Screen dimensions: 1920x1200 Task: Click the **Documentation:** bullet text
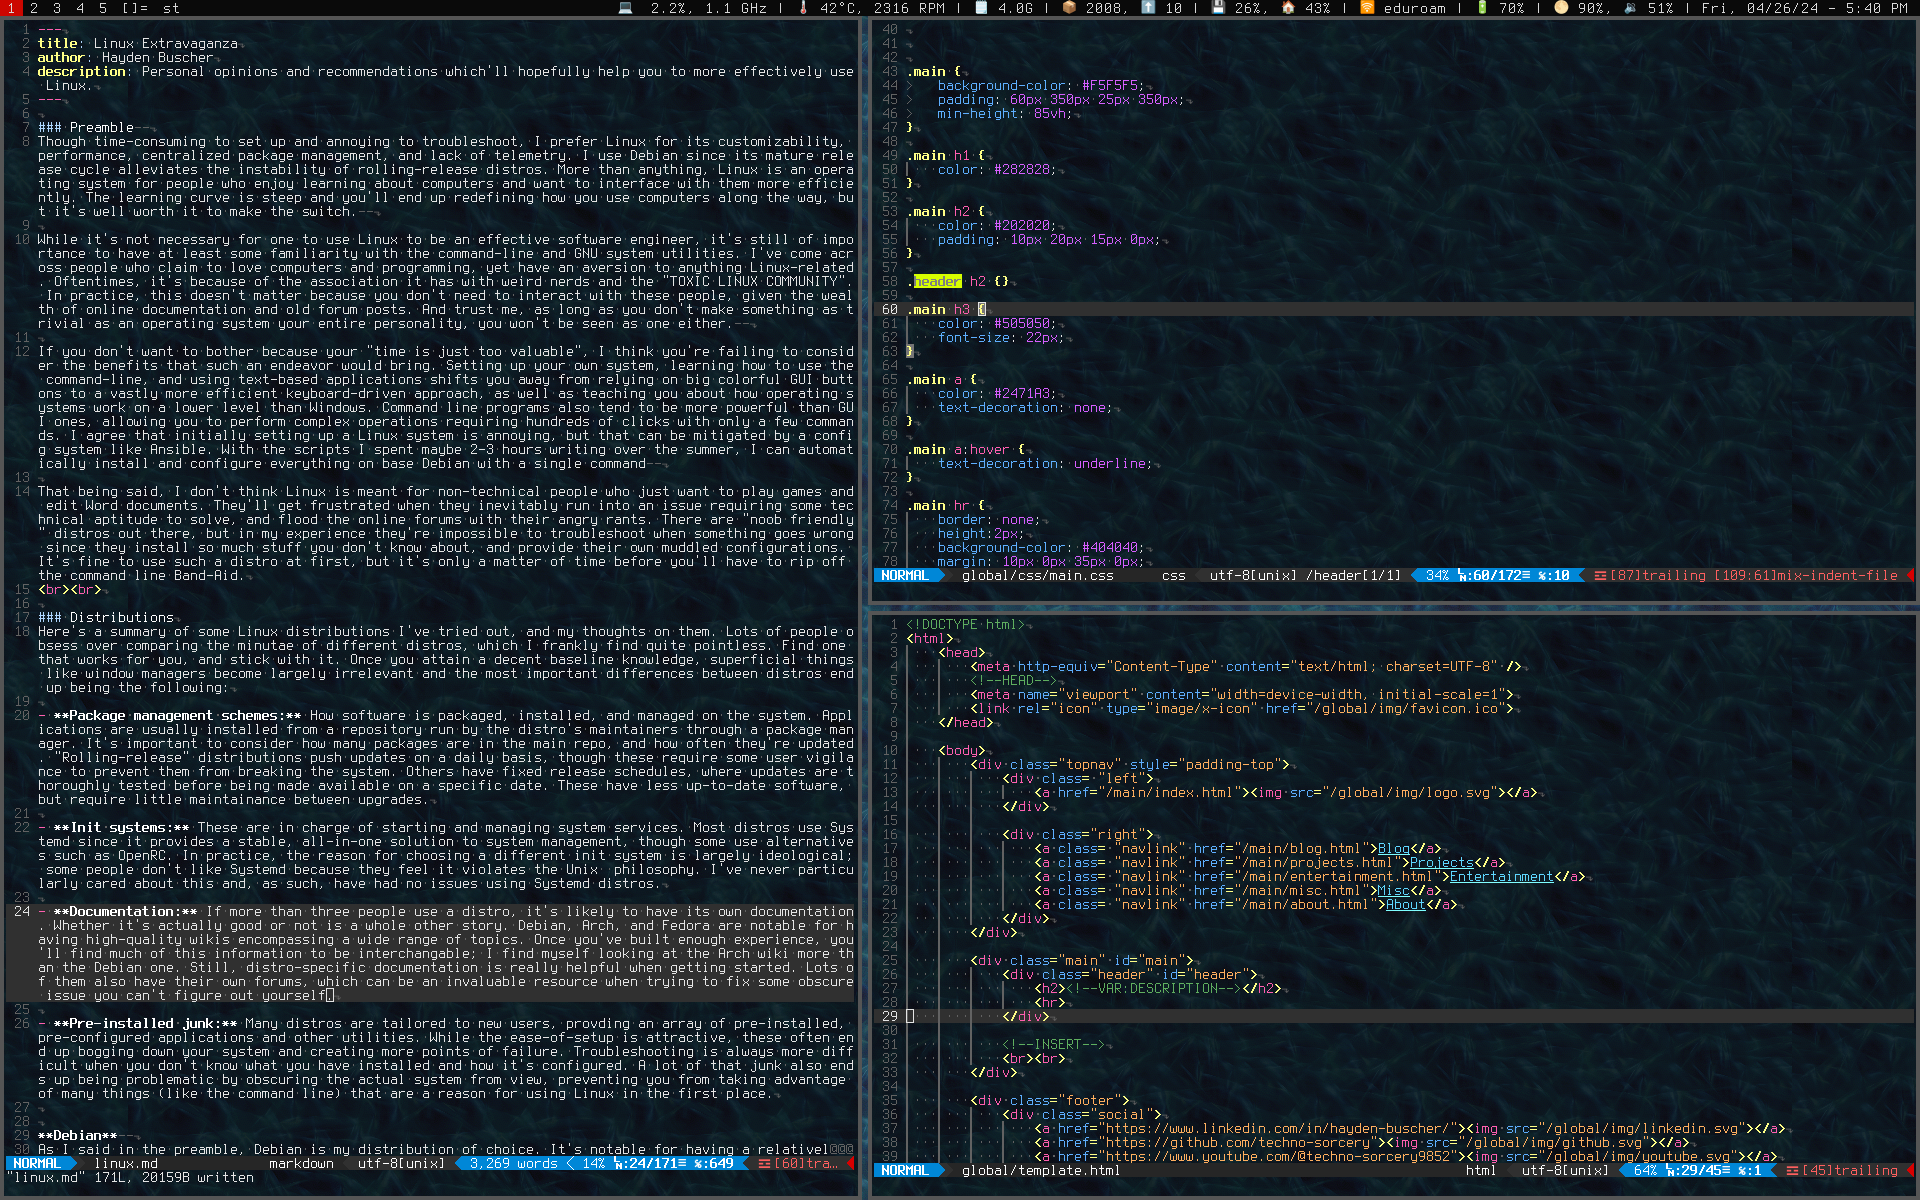tap(126, 911)
